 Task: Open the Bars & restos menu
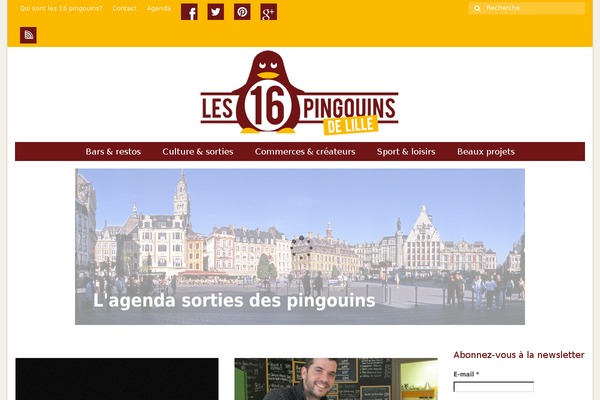tap(113, 152)
